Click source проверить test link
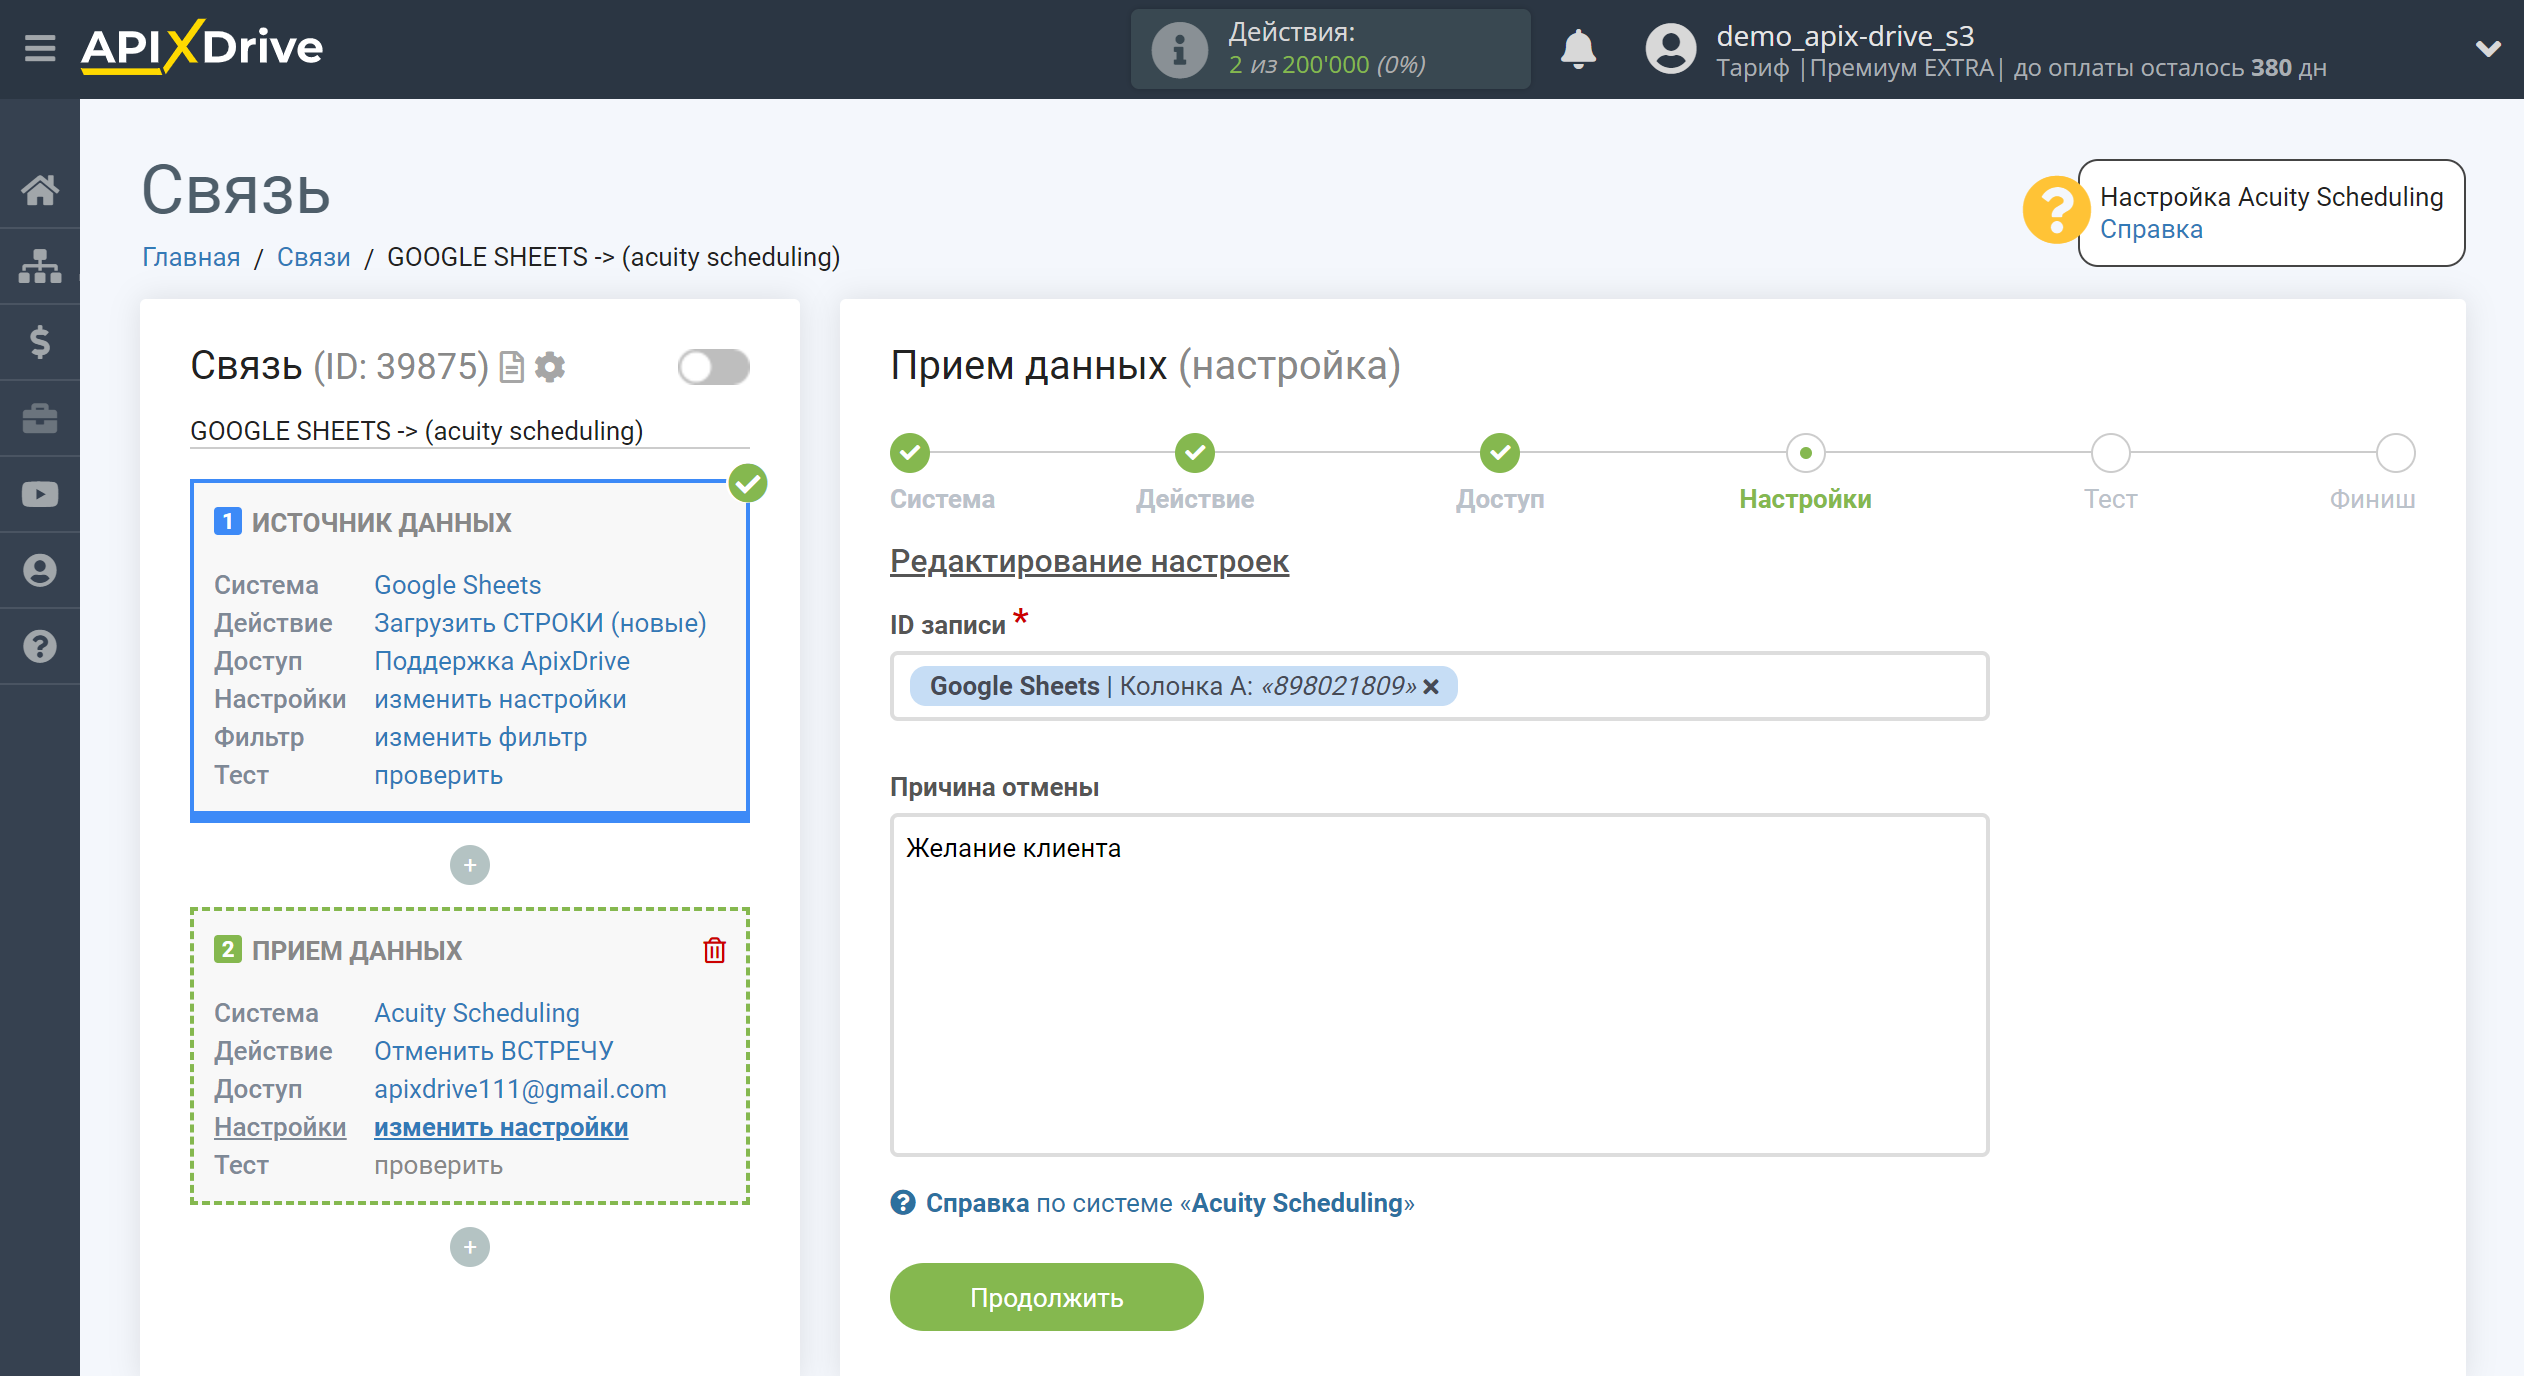The height and width of the screenshot is (1376, 2524). pos(438,775)
